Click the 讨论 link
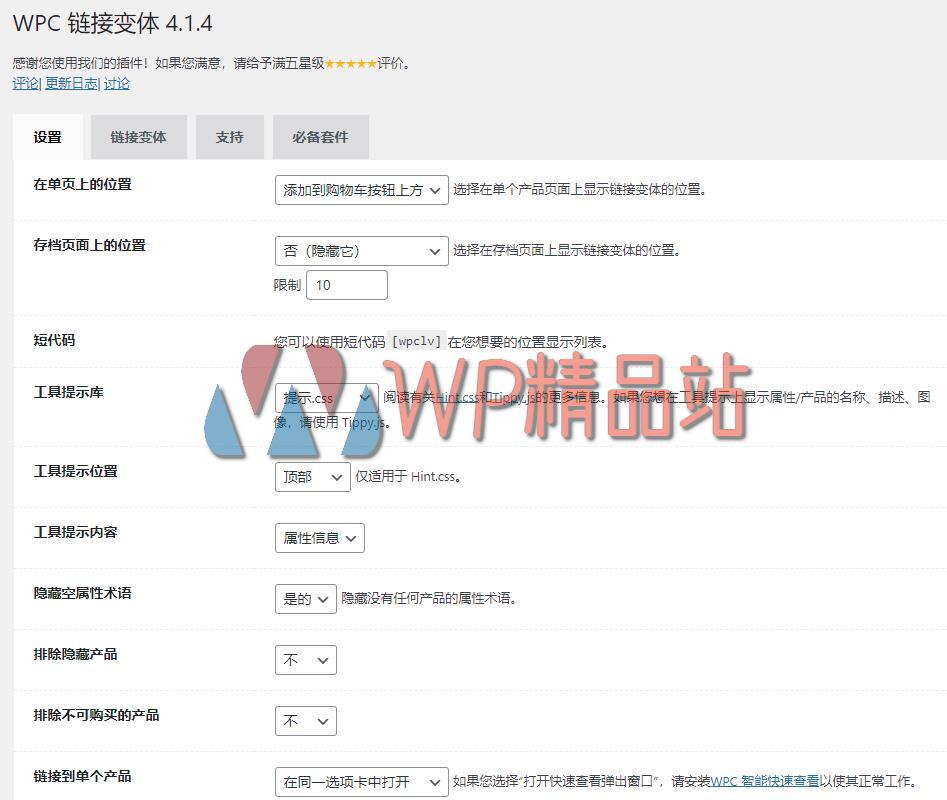 coord(116,83)
